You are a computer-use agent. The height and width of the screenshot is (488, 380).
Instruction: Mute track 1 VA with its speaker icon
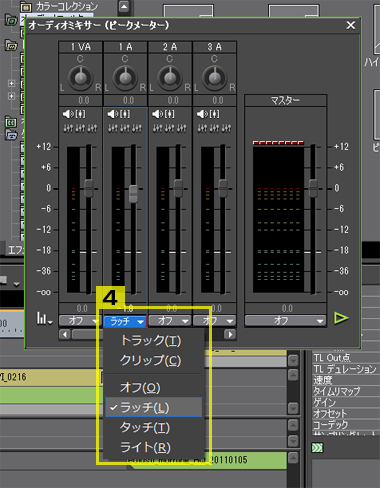coord(68,114)
